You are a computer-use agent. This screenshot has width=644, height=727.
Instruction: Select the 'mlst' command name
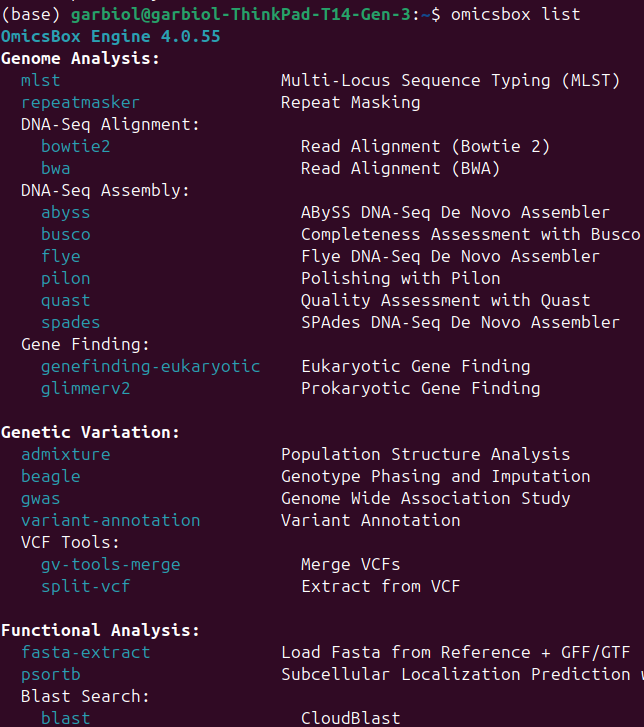41,81
